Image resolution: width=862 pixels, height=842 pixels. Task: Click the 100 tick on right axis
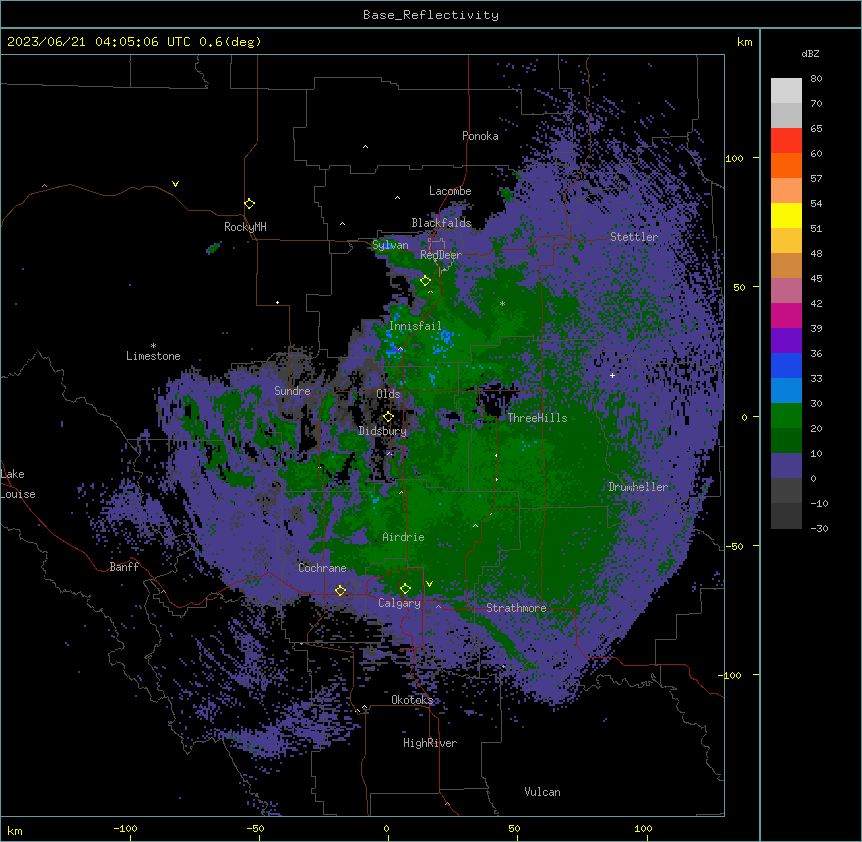click(734, 159)
